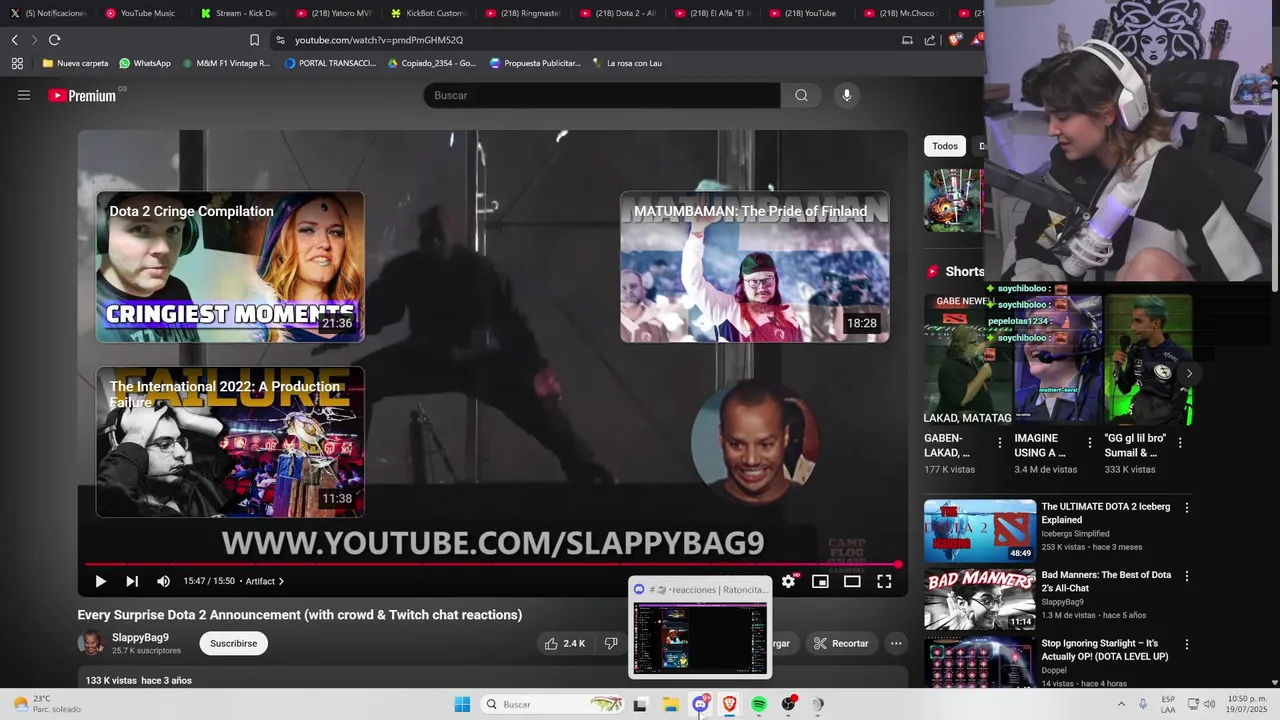Open The ULTIMATE DOTA 2 Iceberg thumbnail

click(980, 531)
